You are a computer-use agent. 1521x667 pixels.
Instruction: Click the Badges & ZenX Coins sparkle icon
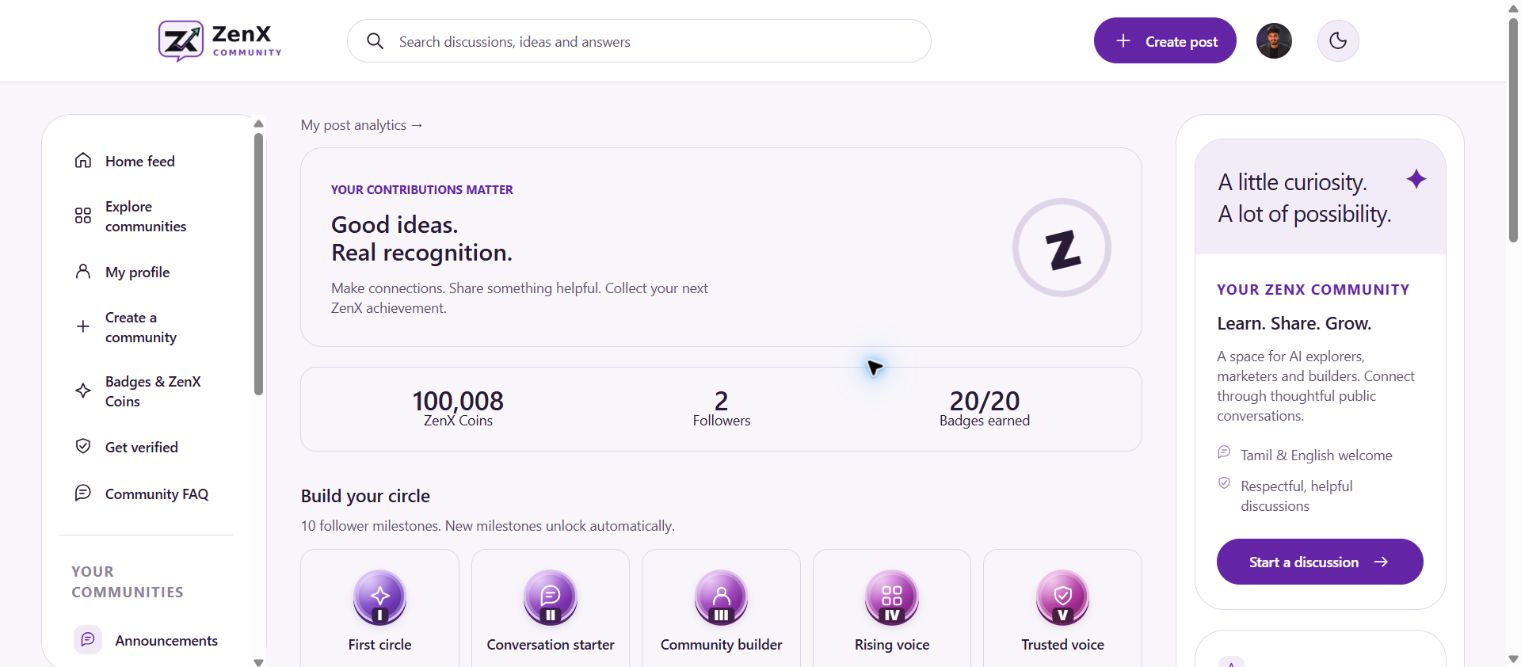(x=83, y=391)
